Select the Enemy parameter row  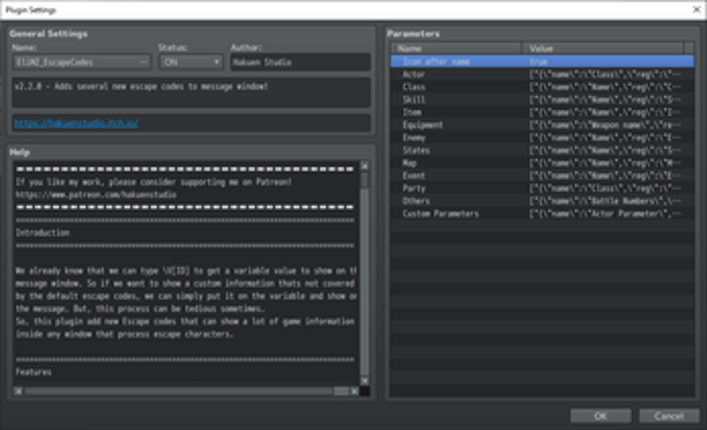542,137
